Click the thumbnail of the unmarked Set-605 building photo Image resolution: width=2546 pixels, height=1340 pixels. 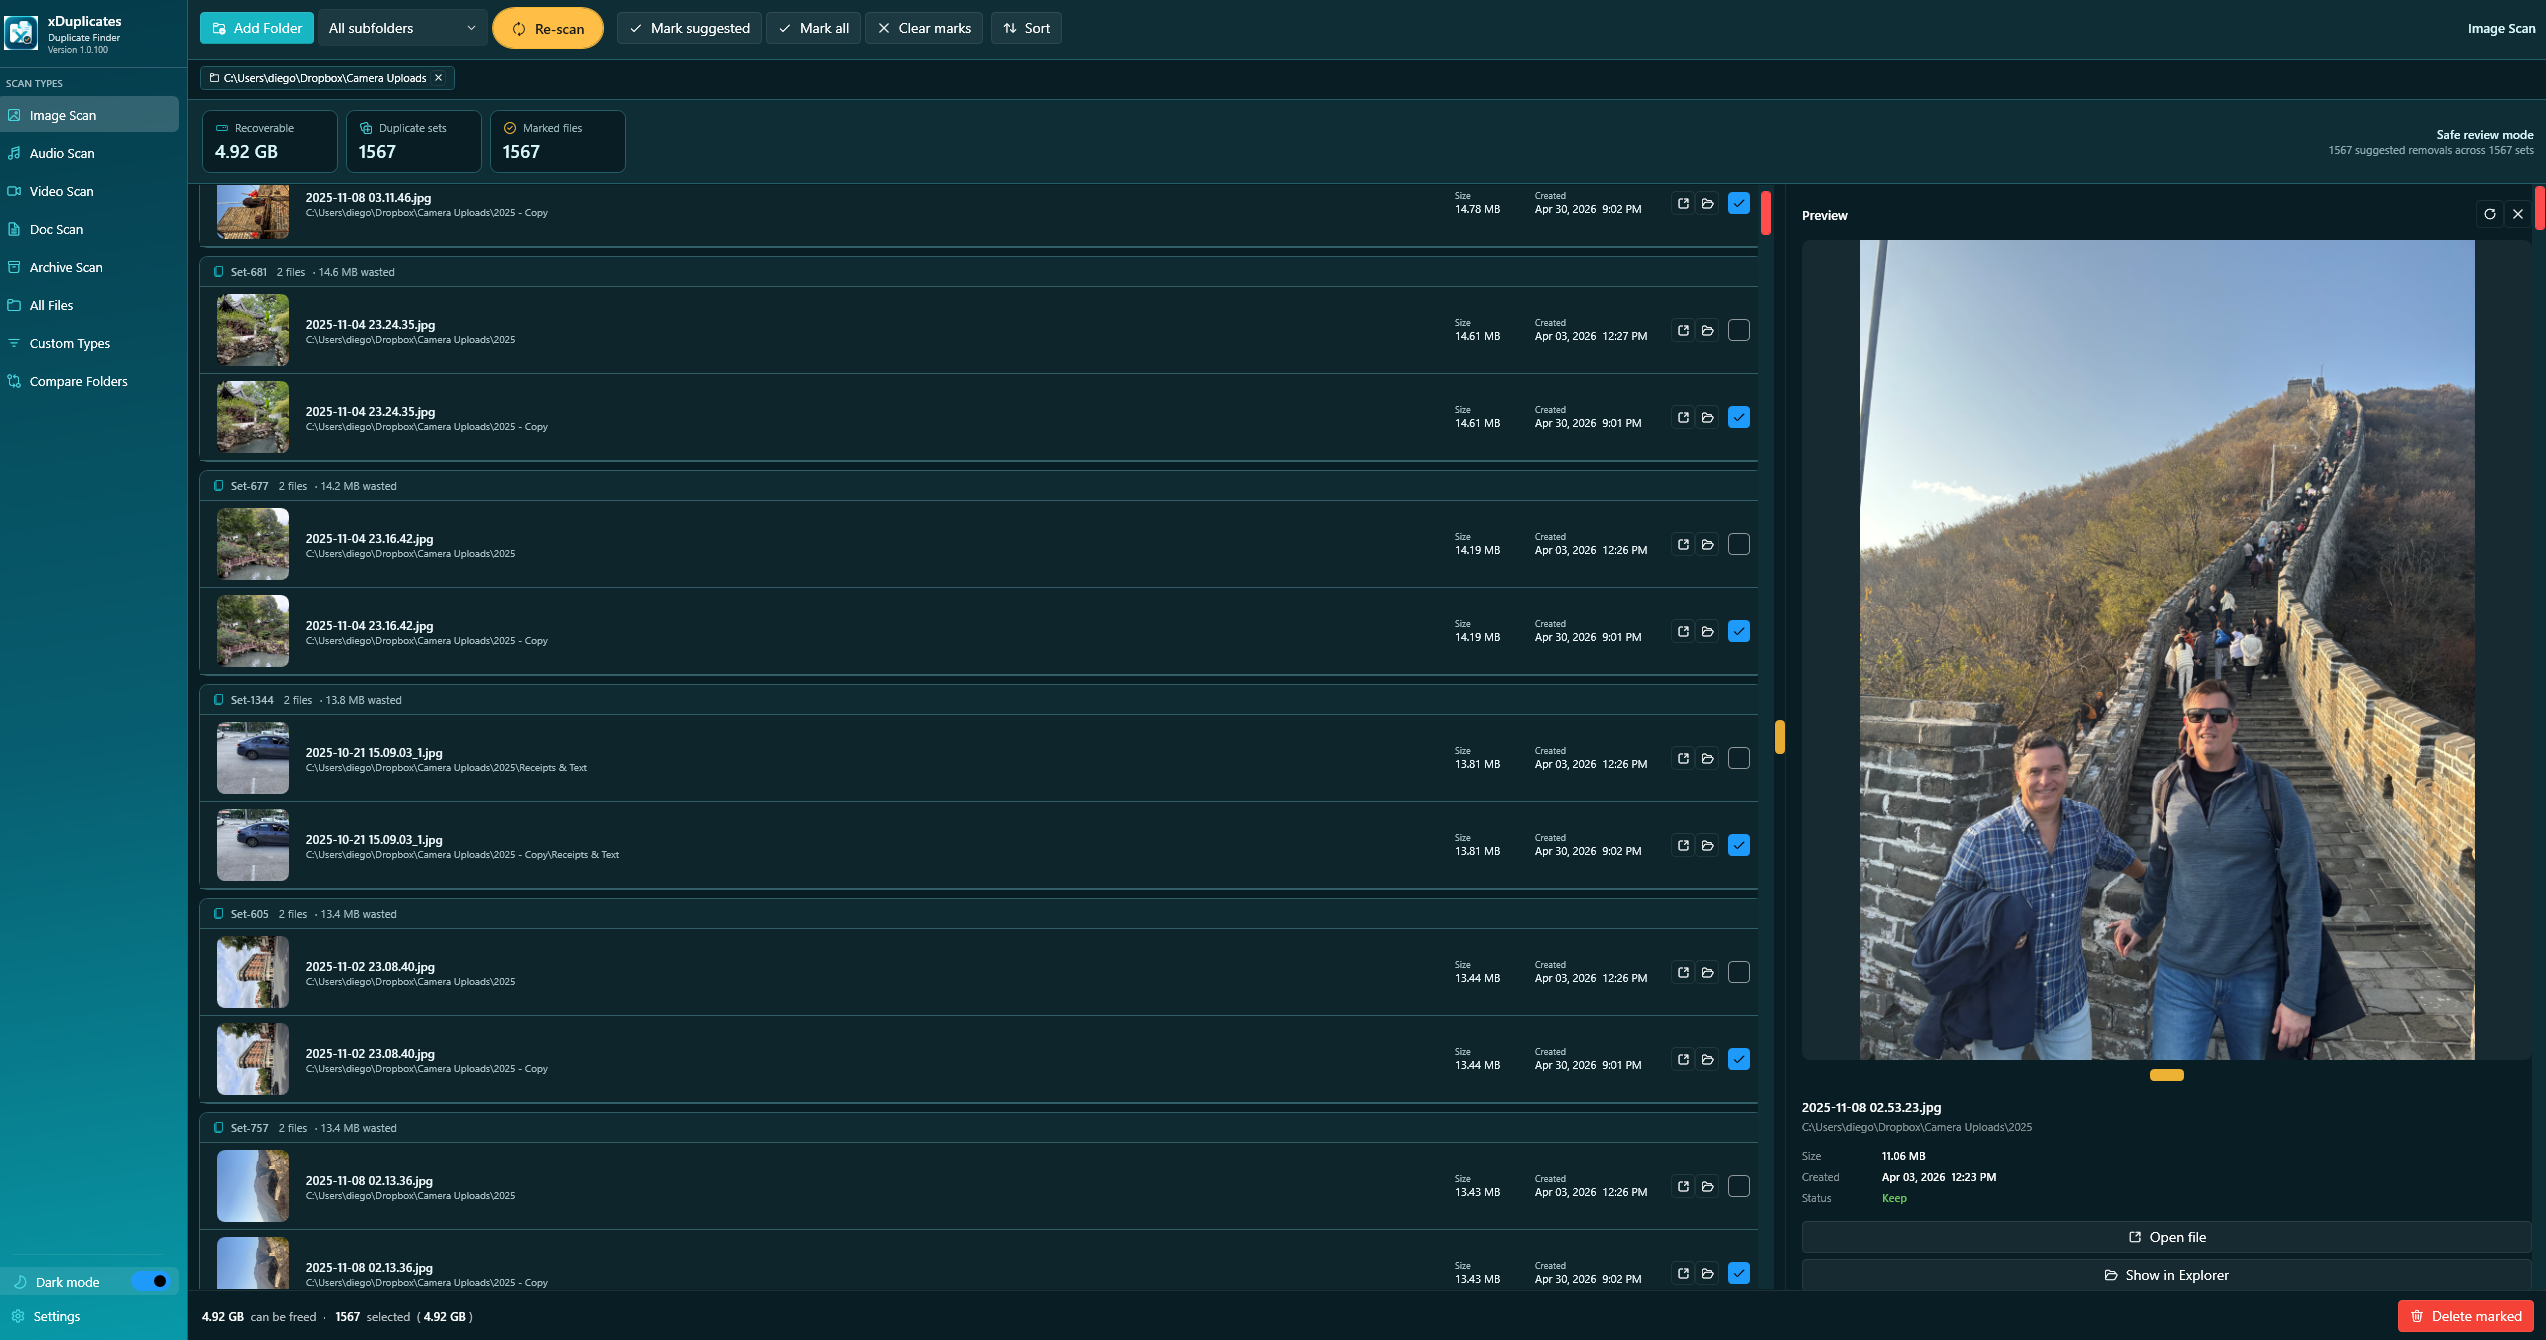pos(253,972)
